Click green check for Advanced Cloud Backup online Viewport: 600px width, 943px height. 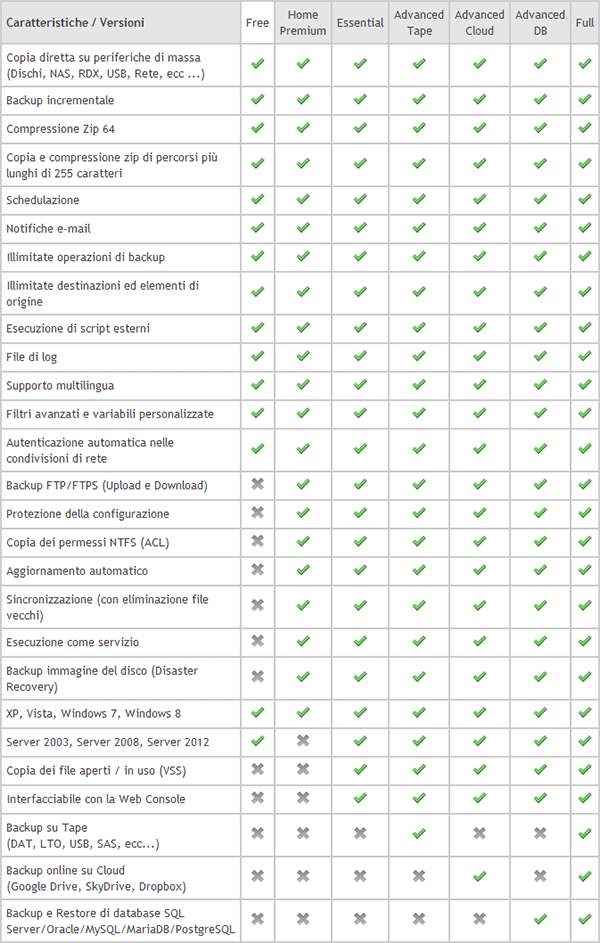479,877
